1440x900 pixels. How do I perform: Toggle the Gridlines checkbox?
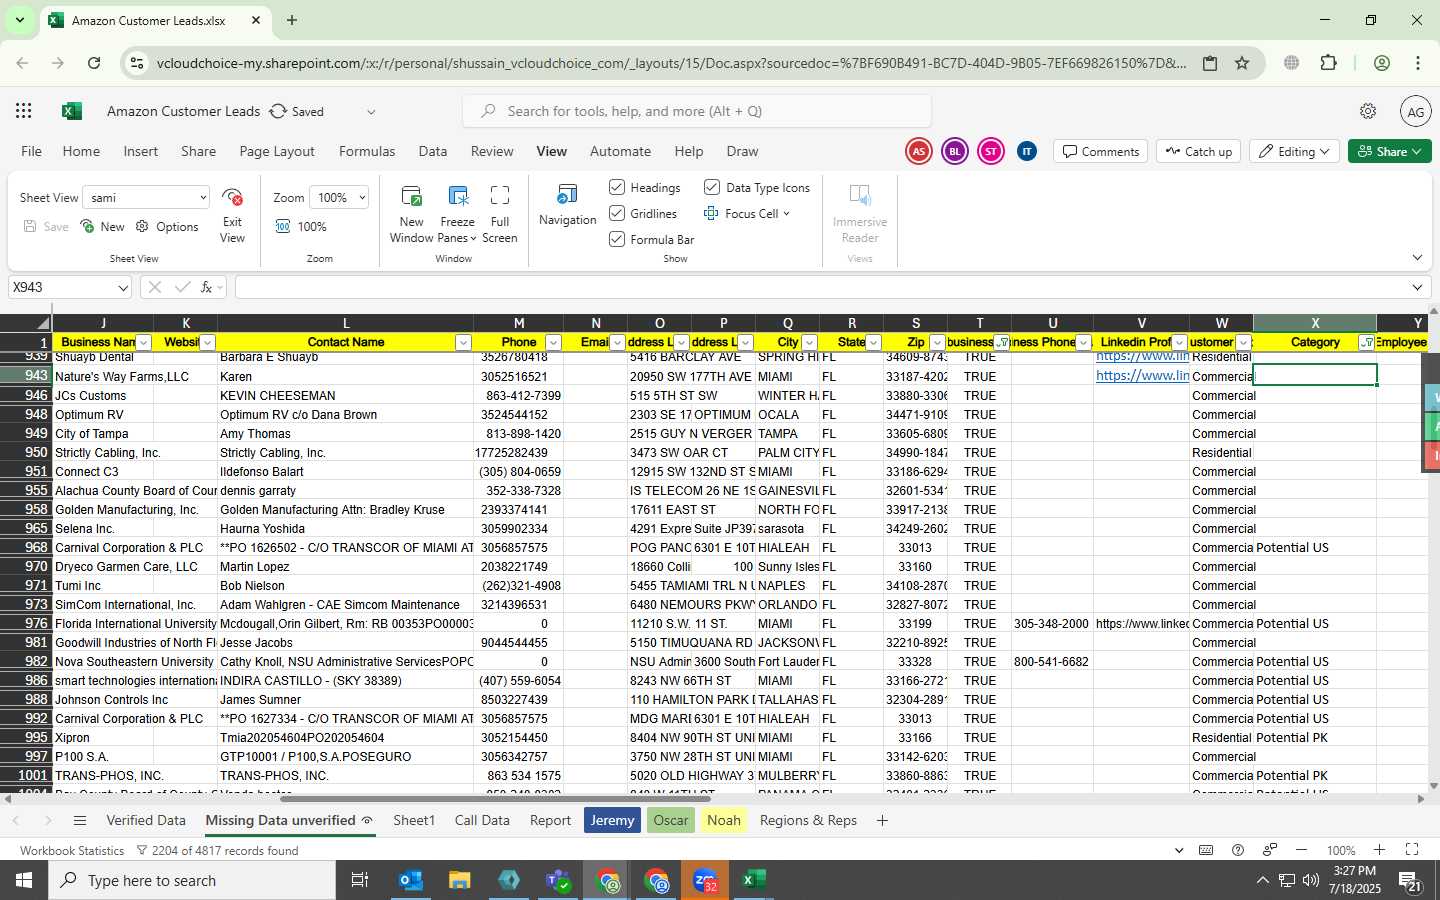coord(617,213)
